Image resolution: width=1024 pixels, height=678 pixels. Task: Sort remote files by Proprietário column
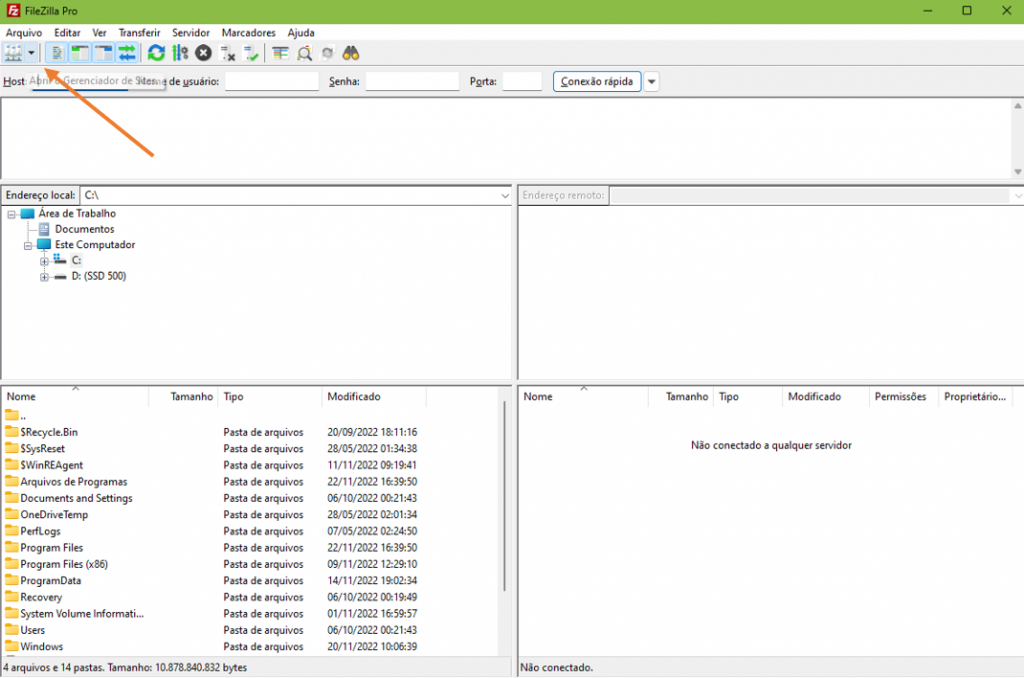tap(976, 396)
